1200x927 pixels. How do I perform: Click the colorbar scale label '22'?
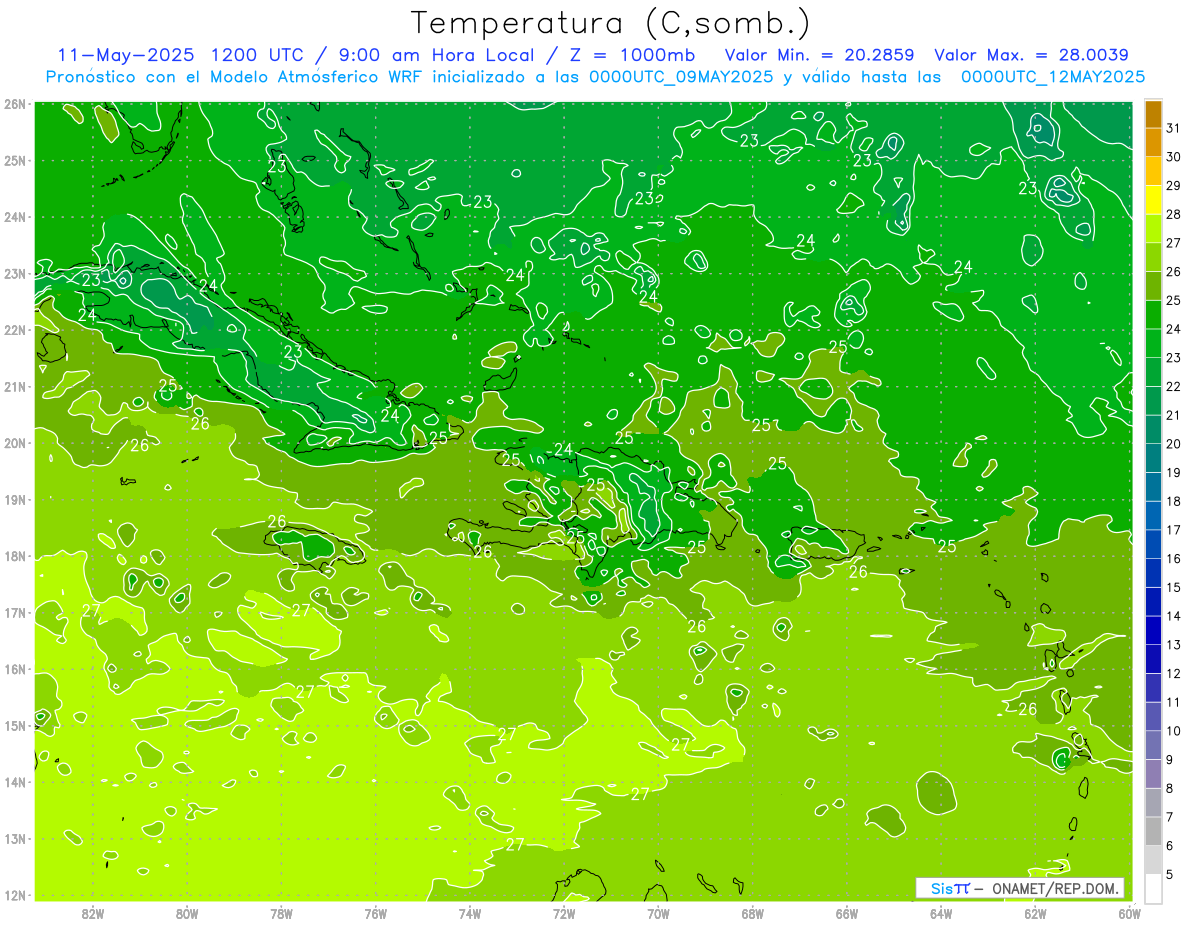pos(1174,387)
